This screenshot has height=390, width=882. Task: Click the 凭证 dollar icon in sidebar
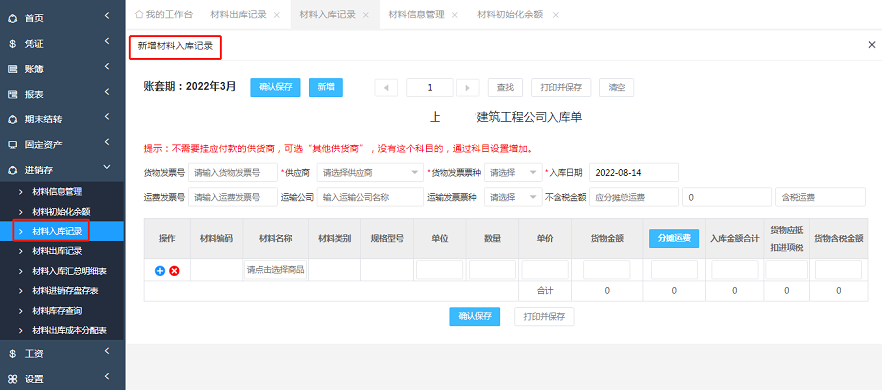(x=12, y=44)
